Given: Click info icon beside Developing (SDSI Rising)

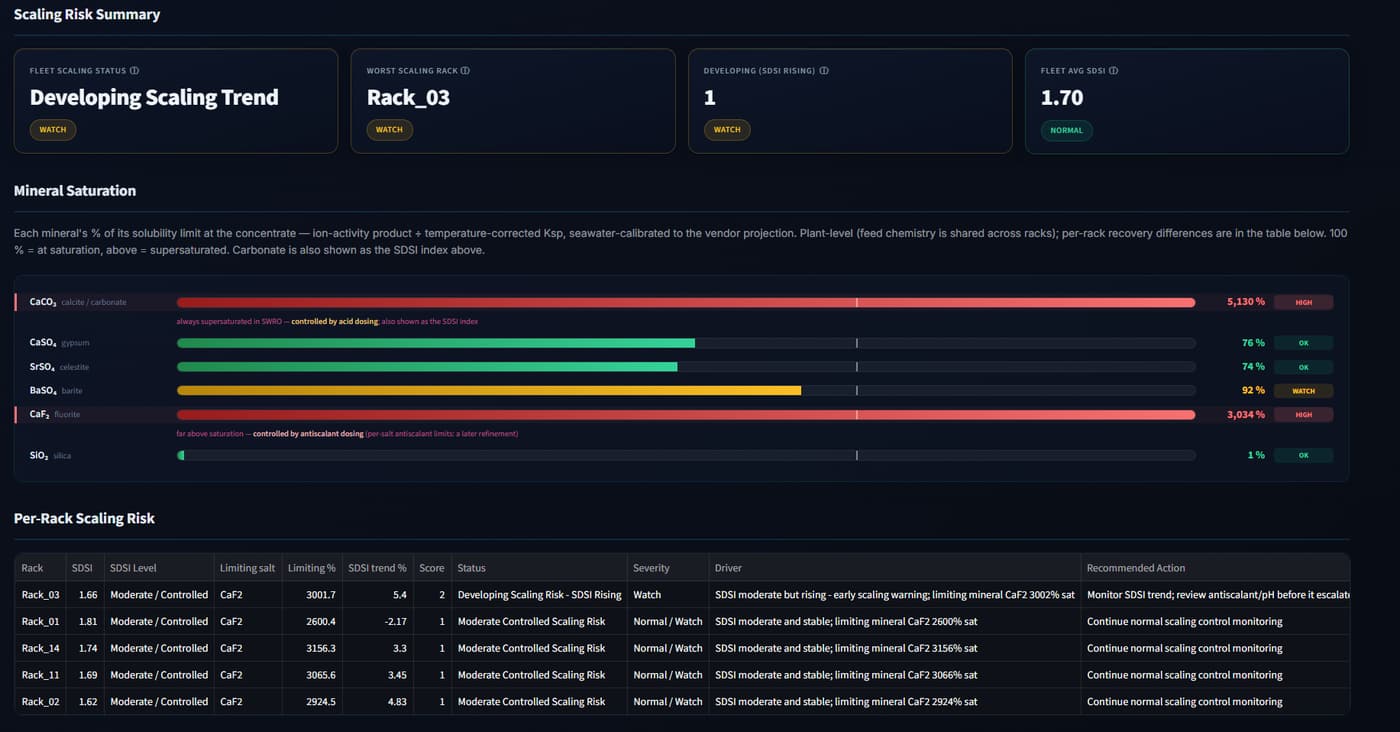Looking at the screenshot, I should coord(824,71).
